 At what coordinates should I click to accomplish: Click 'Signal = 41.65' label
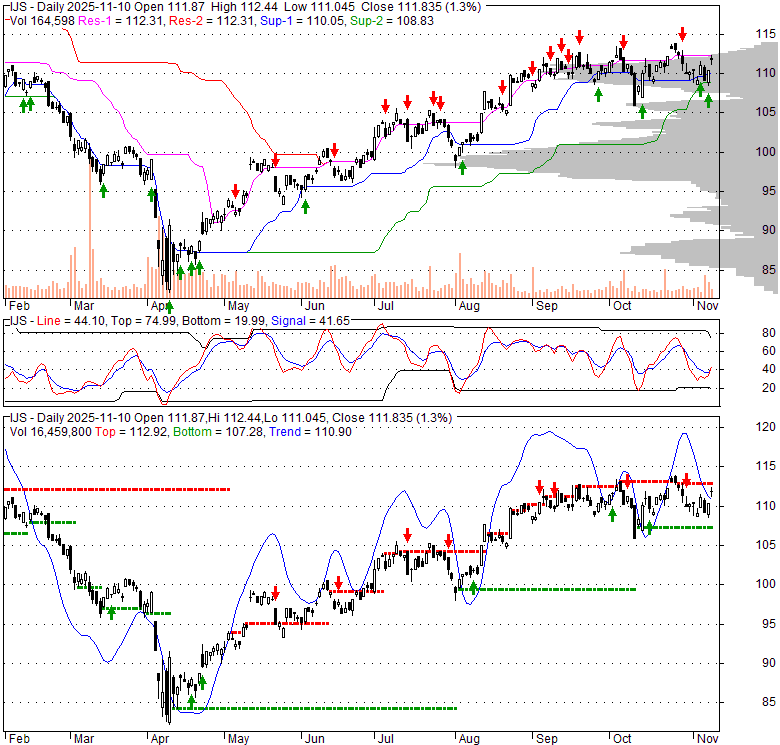(310, 321)
